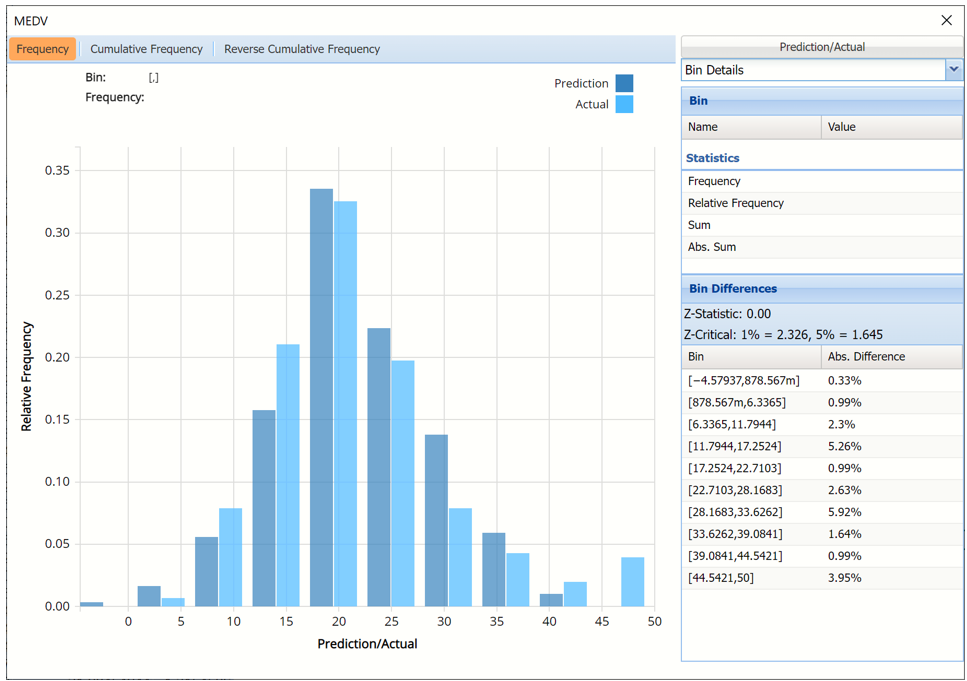Click the Abs. Difference column header
This screenshot has width=967, height=681.
(x=891, y=357)
